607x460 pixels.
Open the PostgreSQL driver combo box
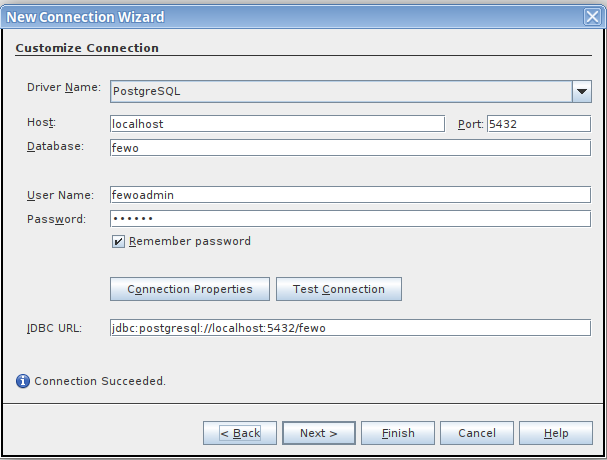340,91
